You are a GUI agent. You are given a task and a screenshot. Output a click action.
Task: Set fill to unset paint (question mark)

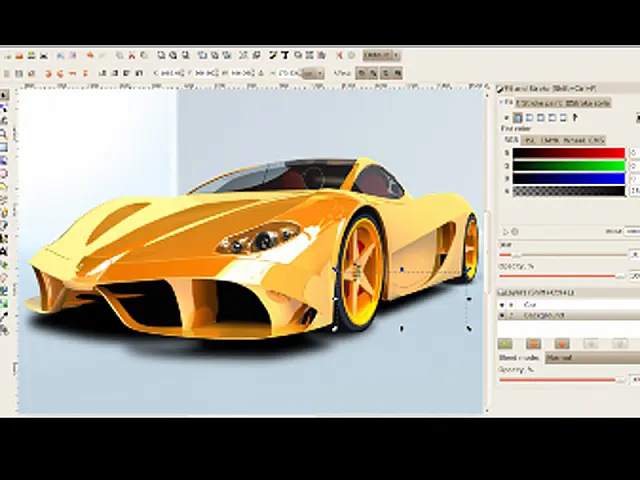[x=575, y=118]
